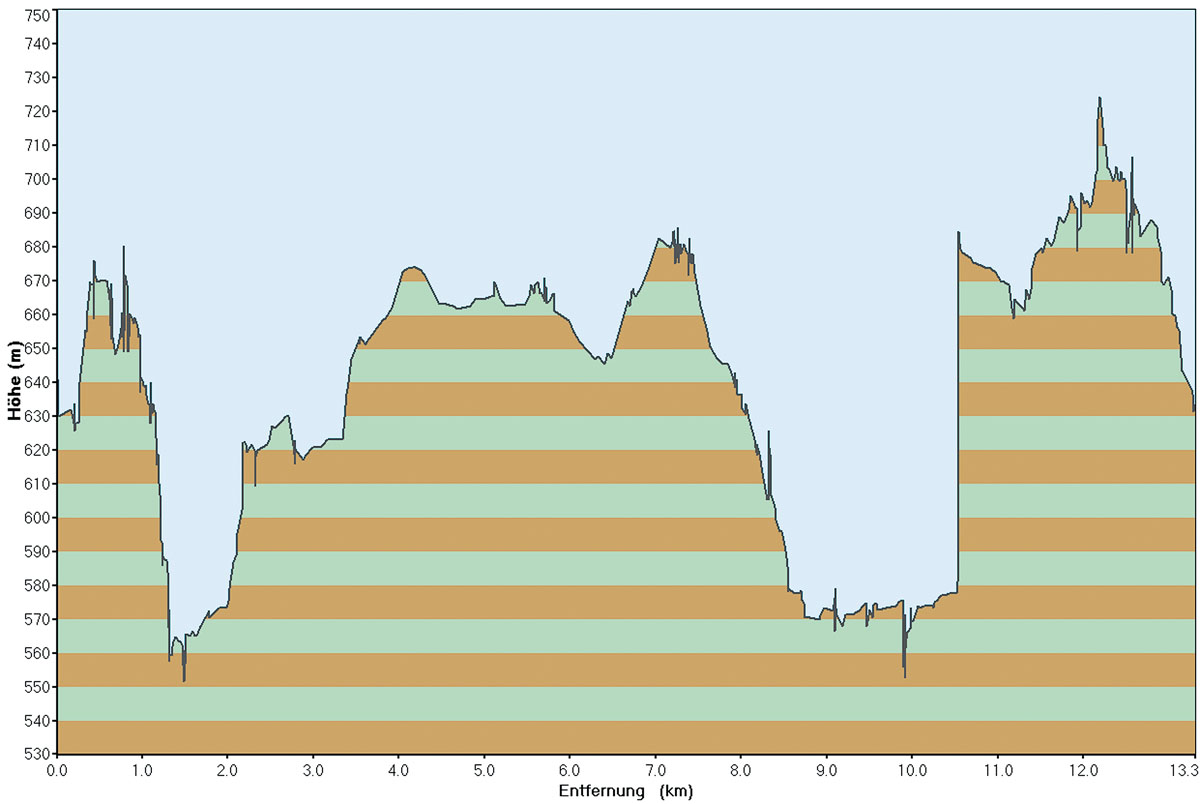The height and width of the screenshot is (804, 1200).
Task: Click the tall spike near 0.8 km
Action: click(x=124, y=247)
